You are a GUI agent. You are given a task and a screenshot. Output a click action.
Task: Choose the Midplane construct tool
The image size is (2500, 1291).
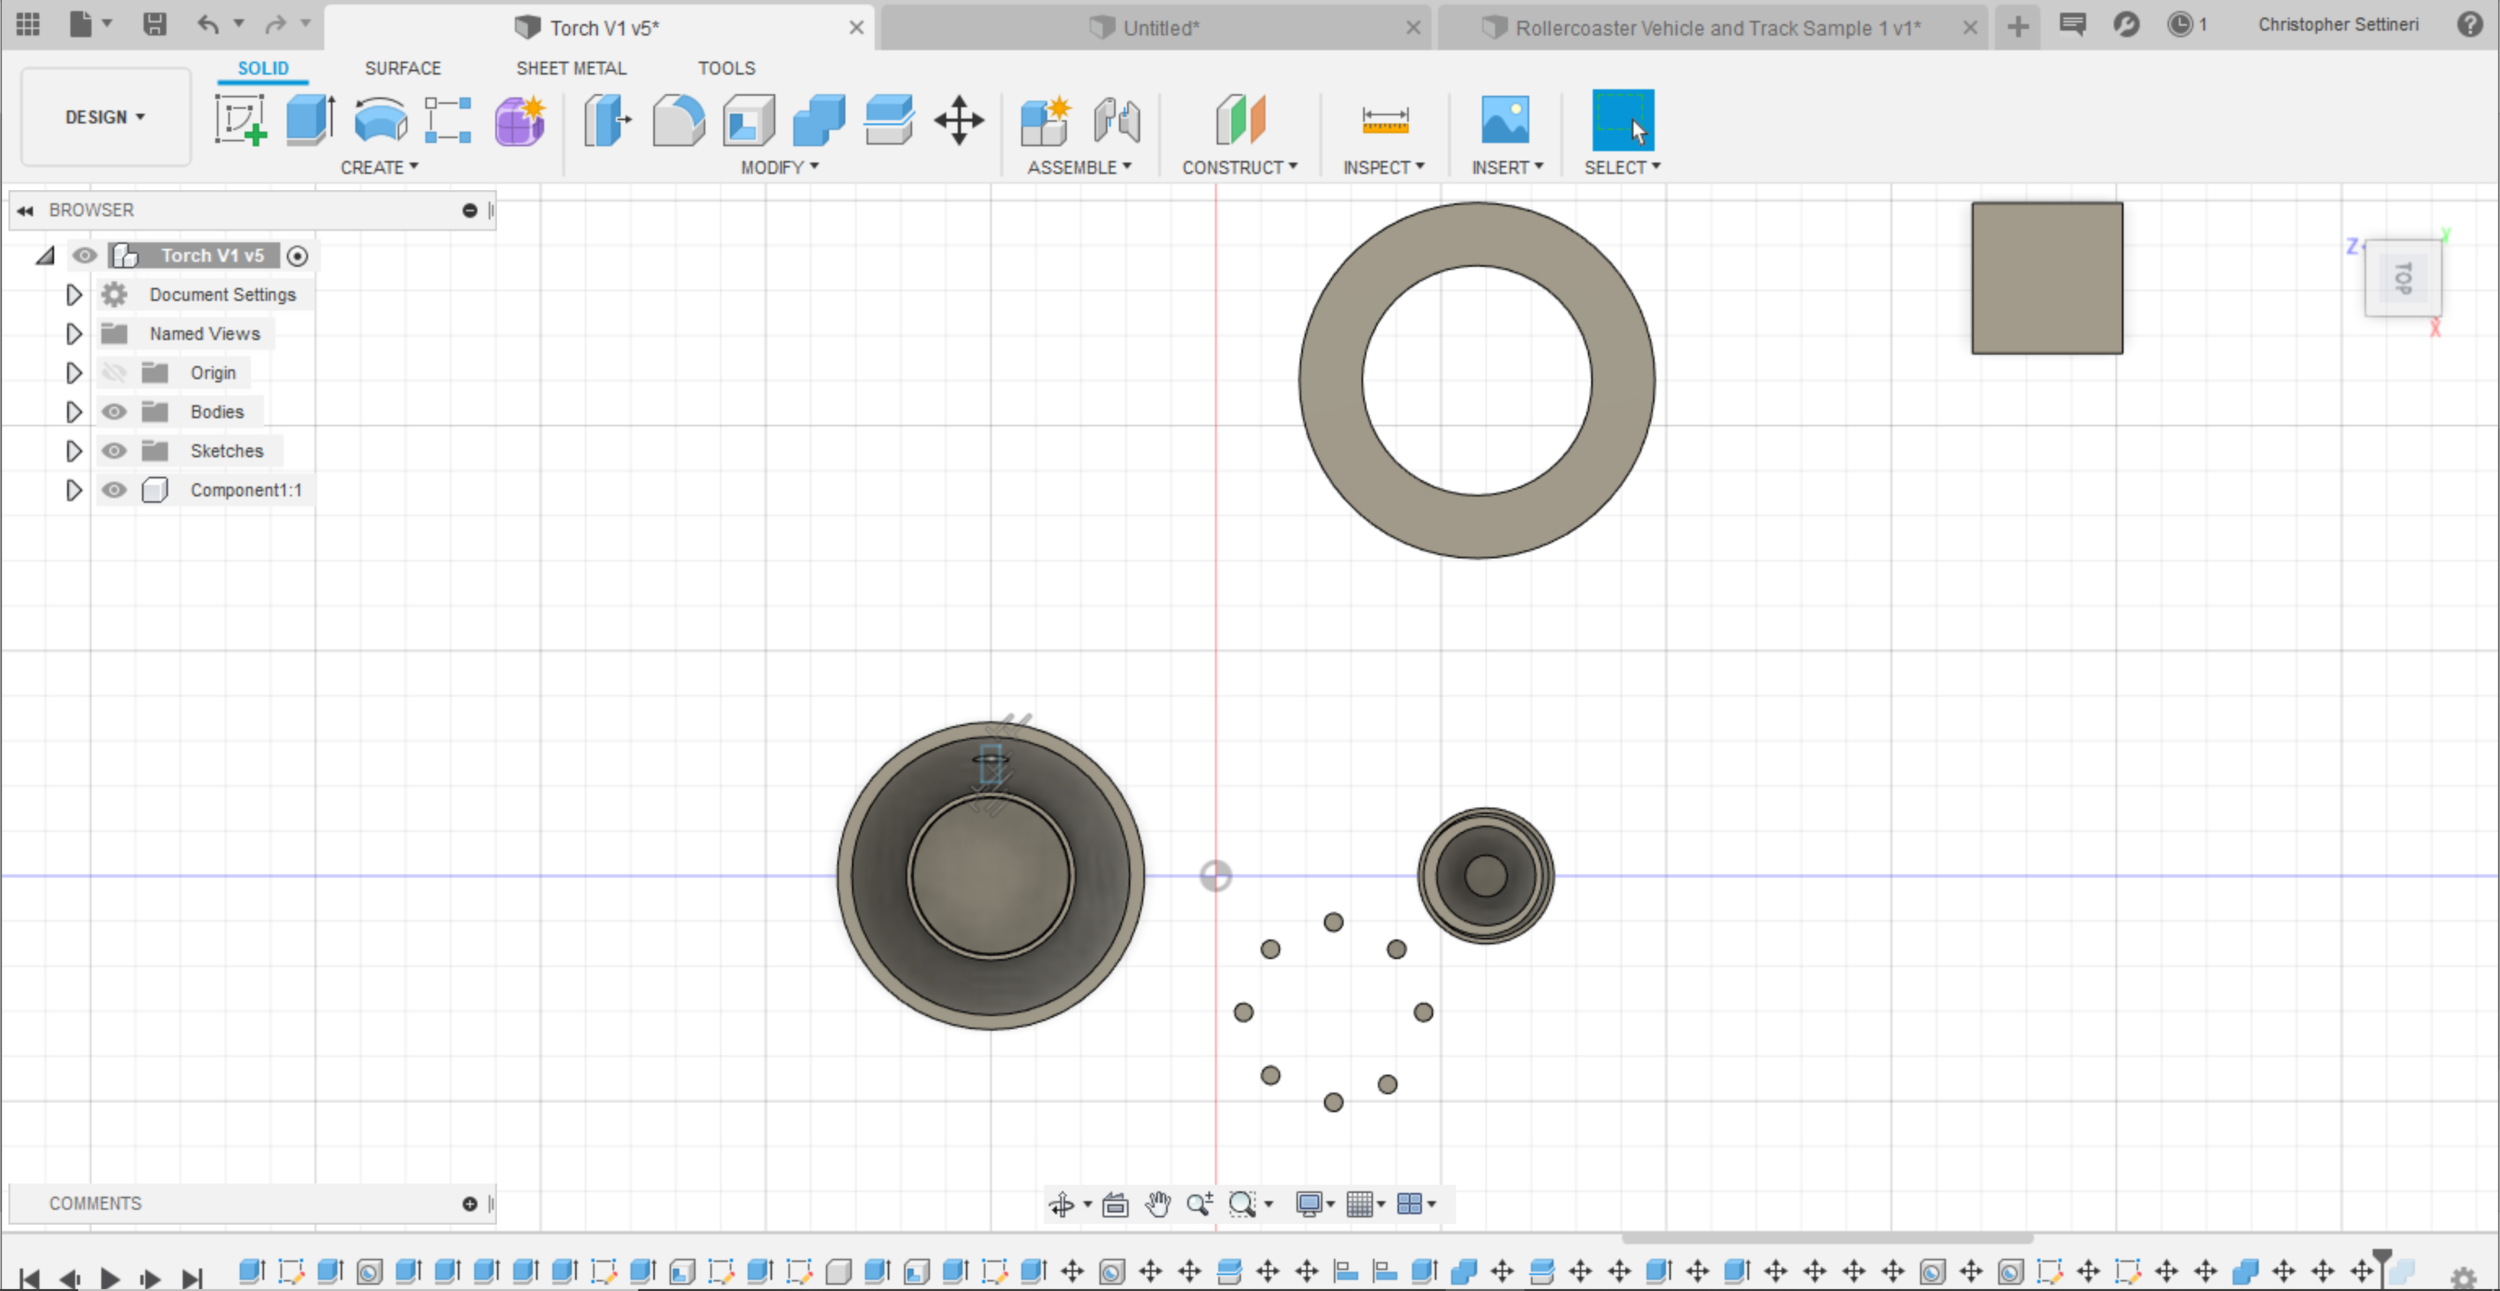tap(1240, 120)
